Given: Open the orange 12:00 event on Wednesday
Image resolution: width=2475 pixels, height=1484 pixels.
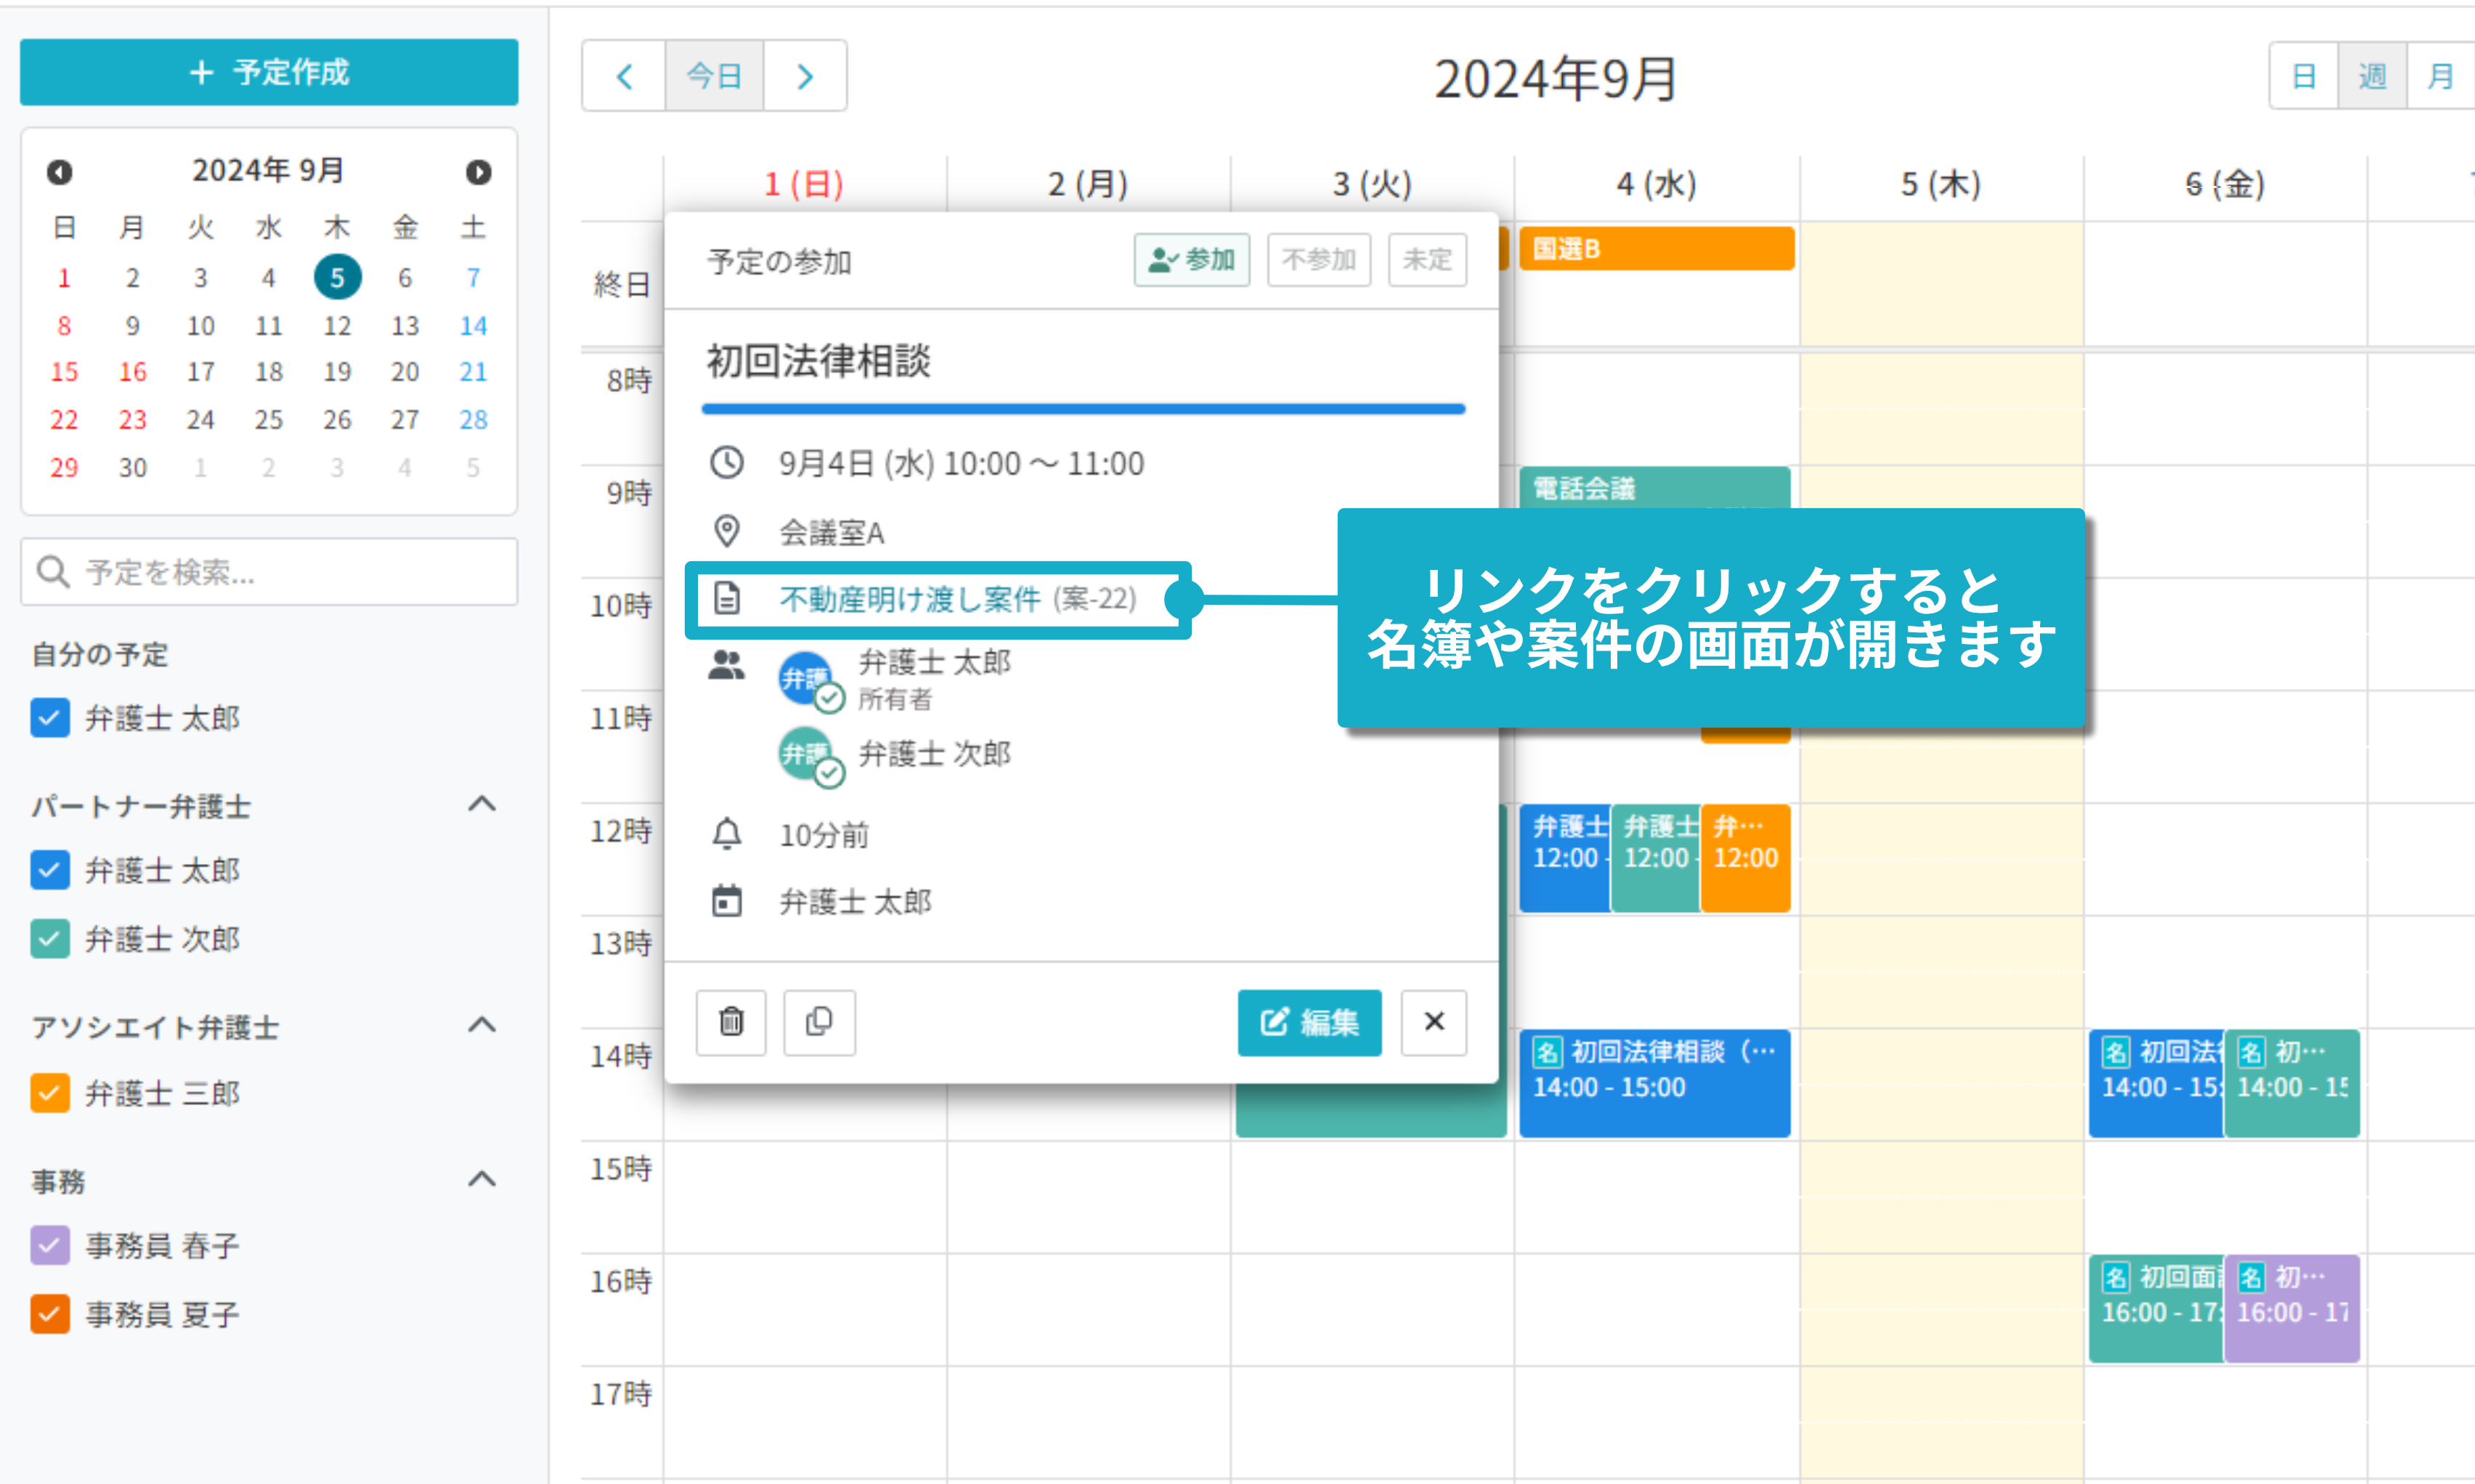Looking at the screenshot, I should (1746, 858).
